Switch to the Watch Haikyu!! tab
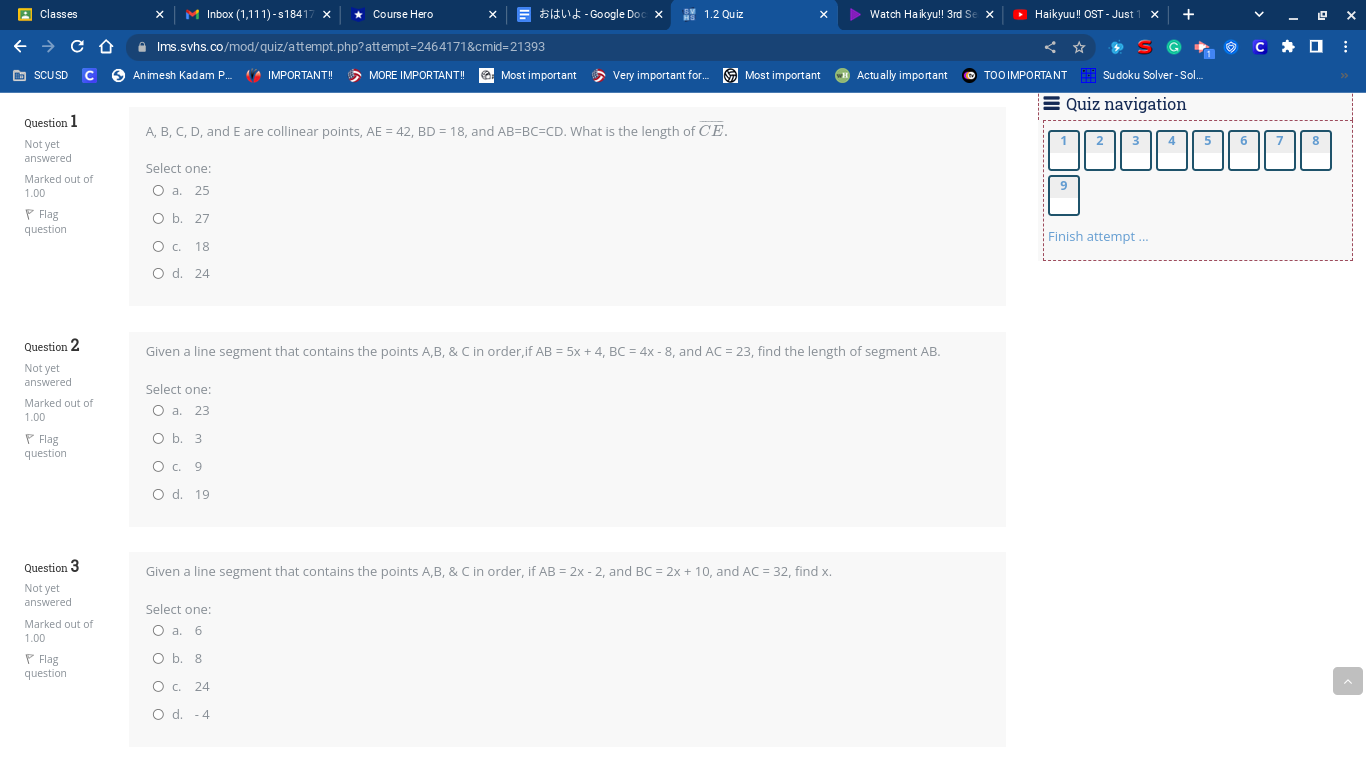This screenshot has width=1366, height=768. coord(918,15)
